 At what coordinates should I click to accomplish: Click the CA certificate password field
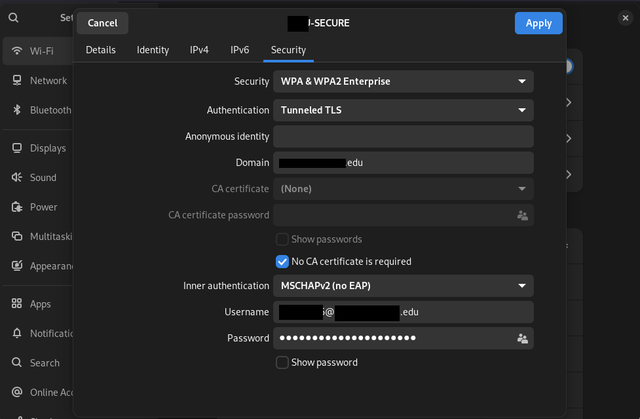(x=403, y=215)
